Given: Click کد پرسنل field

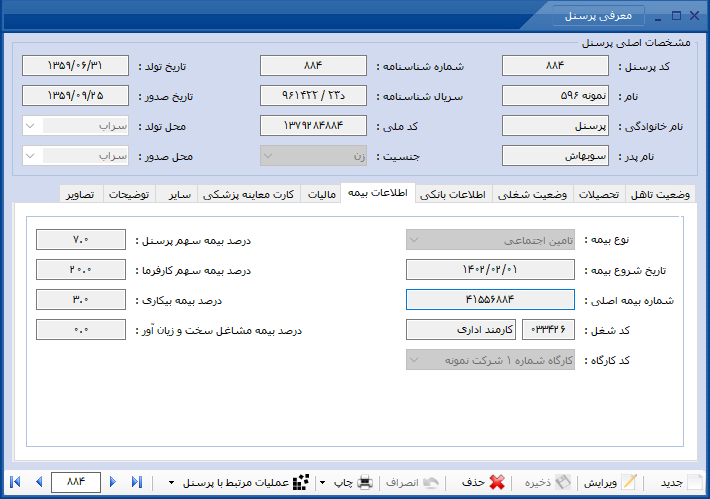Looking at the screenshot, I should point(555,66).
